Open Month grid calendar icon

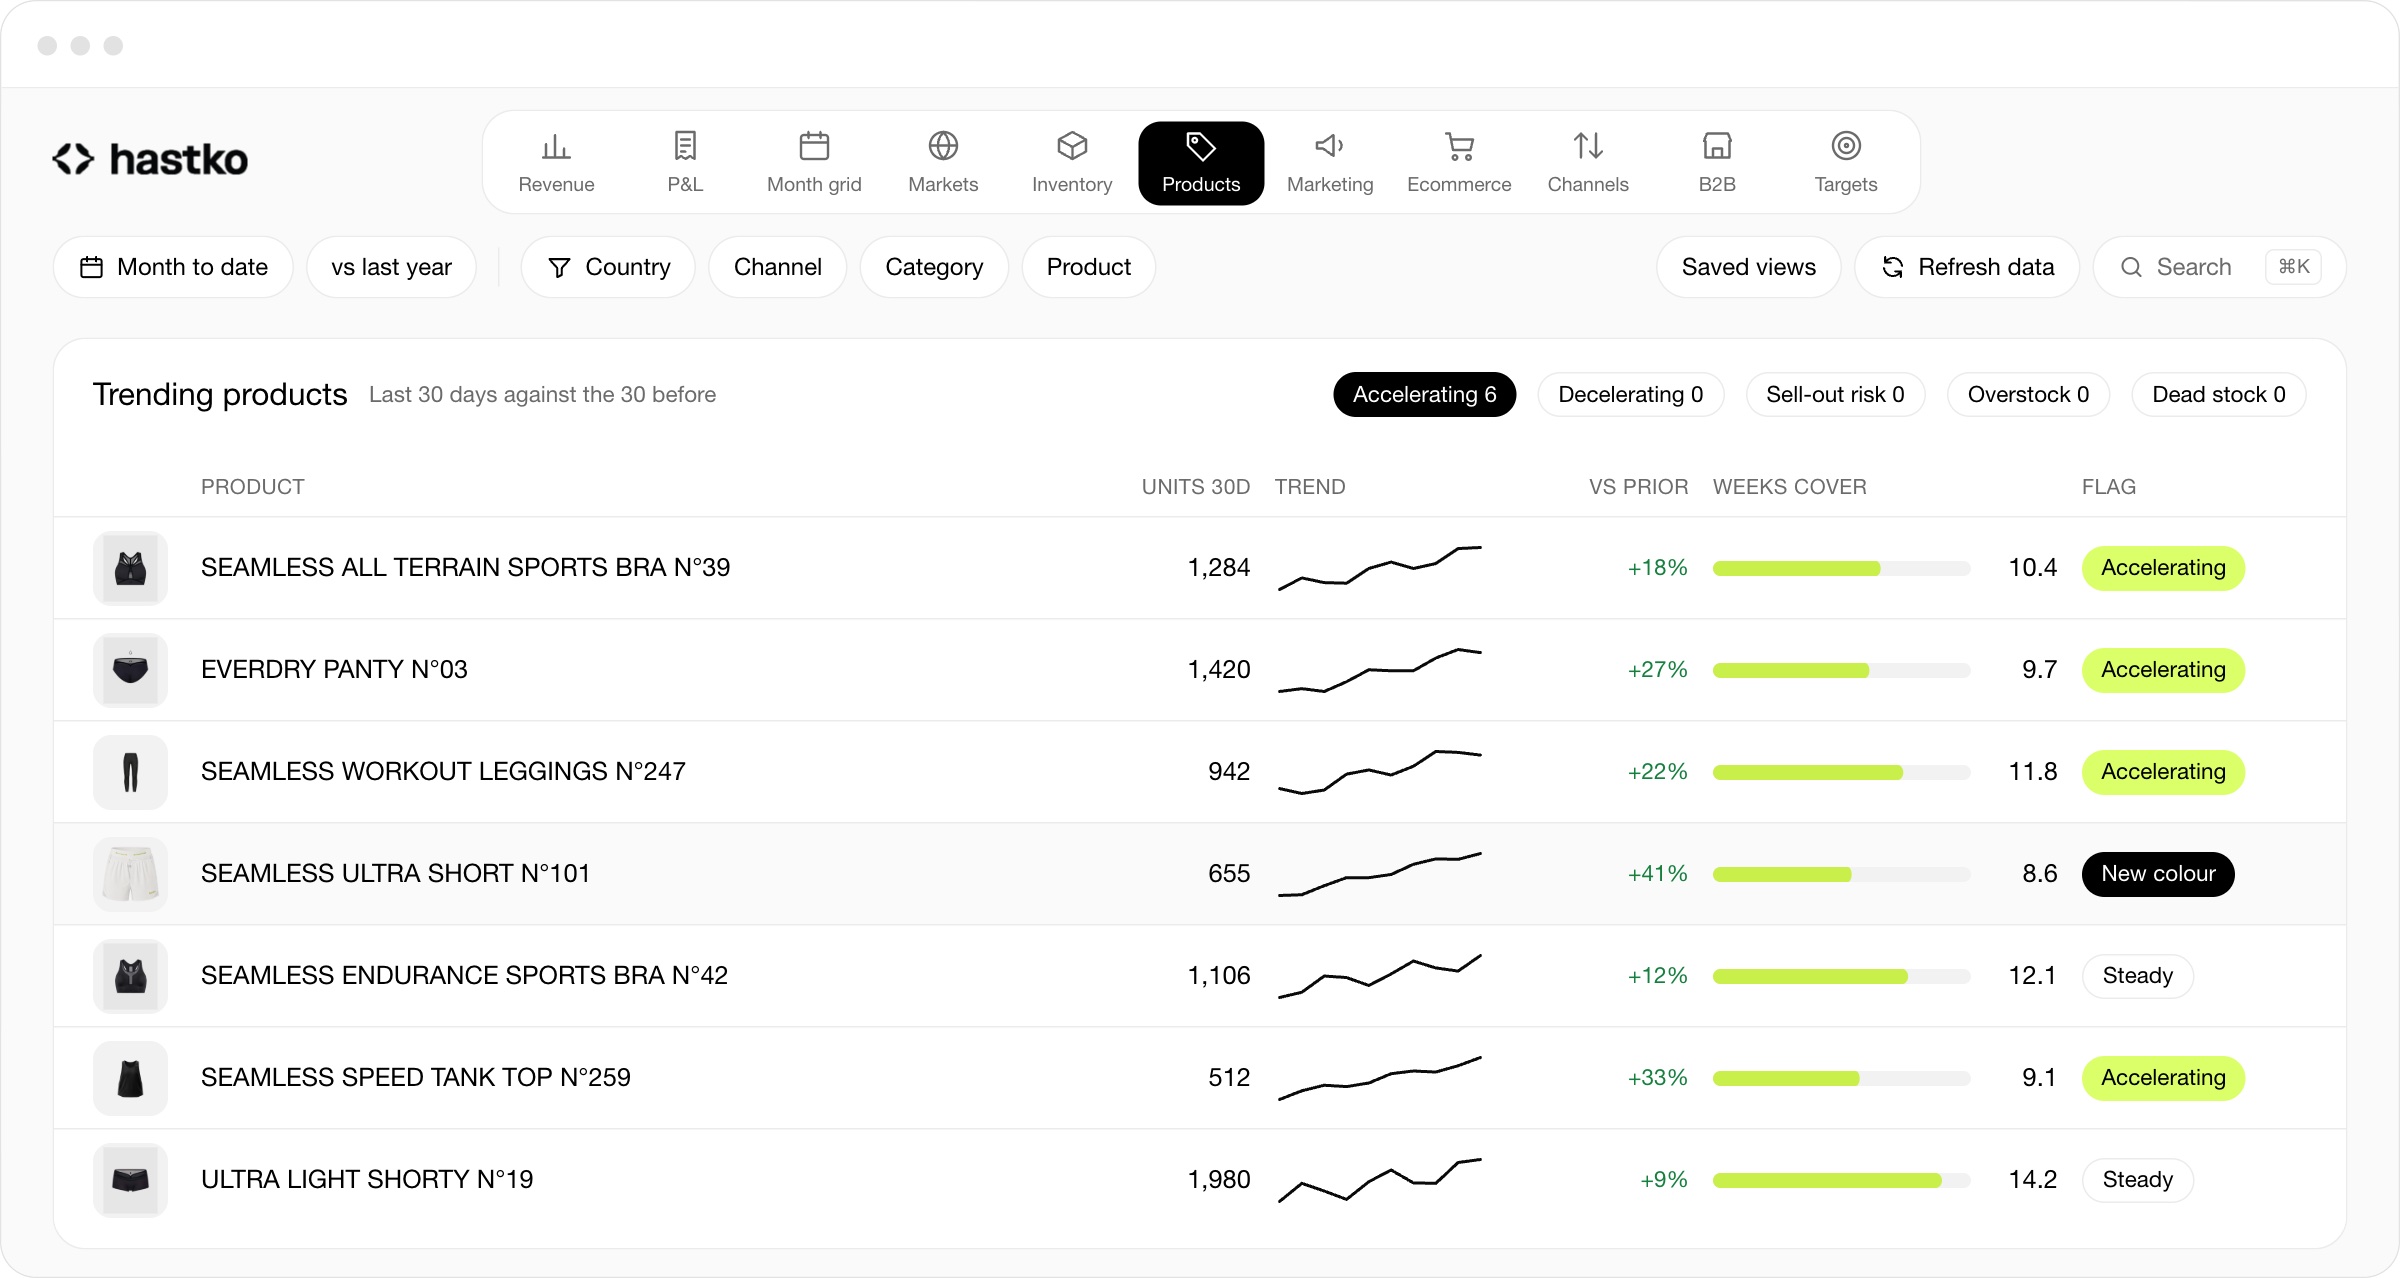click(x=814, y=146)
